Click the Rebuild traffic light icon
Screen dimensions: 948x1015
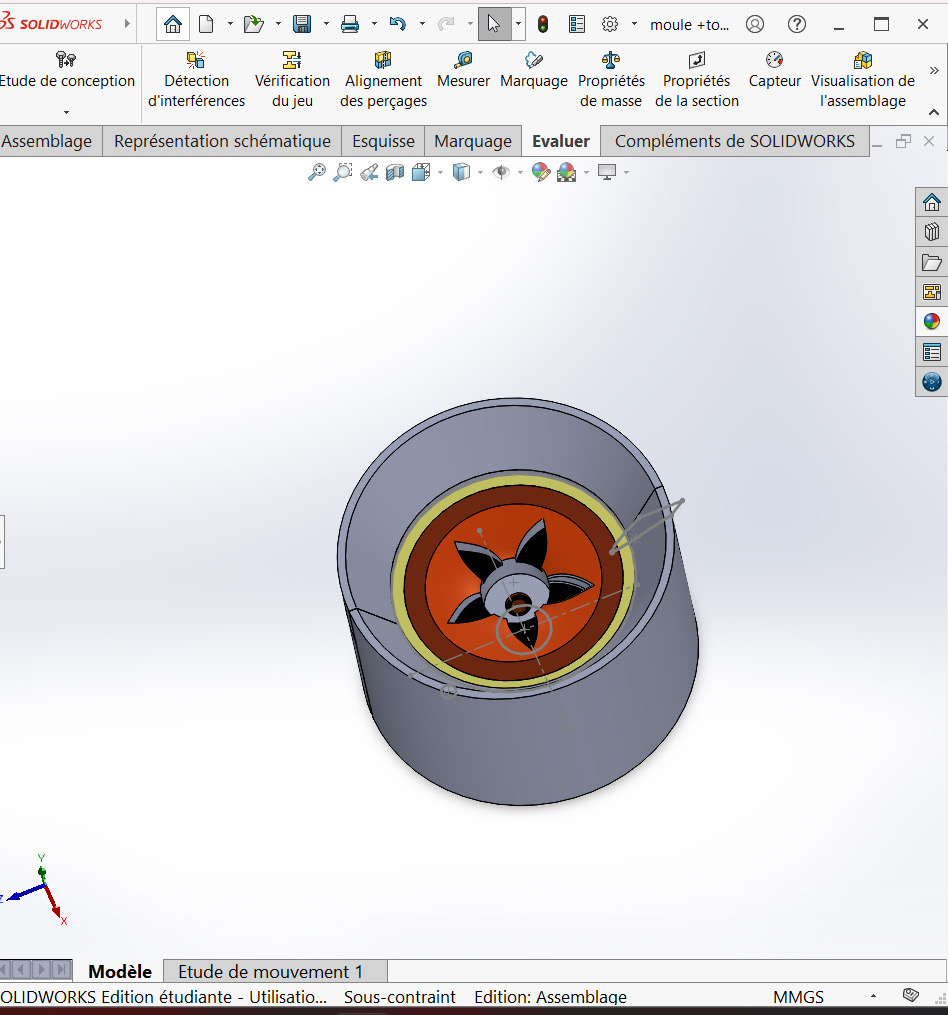(x=543, y=24)
